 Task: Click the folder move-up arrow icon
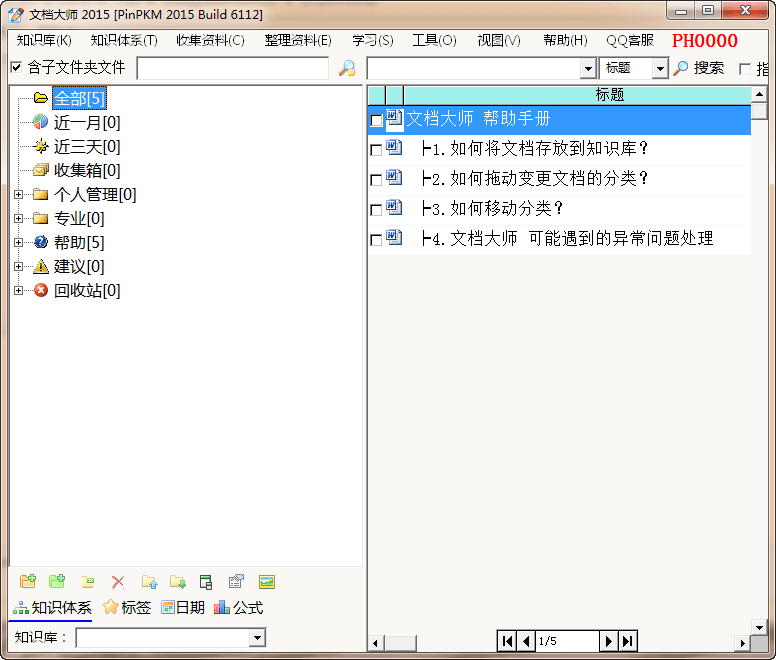coord(149,582)
